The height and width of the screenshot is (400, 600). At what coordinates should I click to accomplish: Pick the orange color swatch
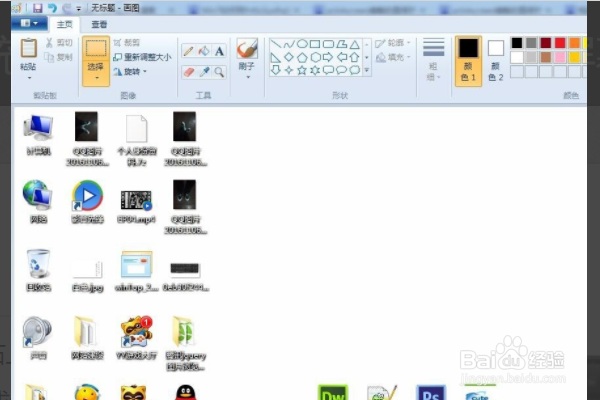[574, 43]
